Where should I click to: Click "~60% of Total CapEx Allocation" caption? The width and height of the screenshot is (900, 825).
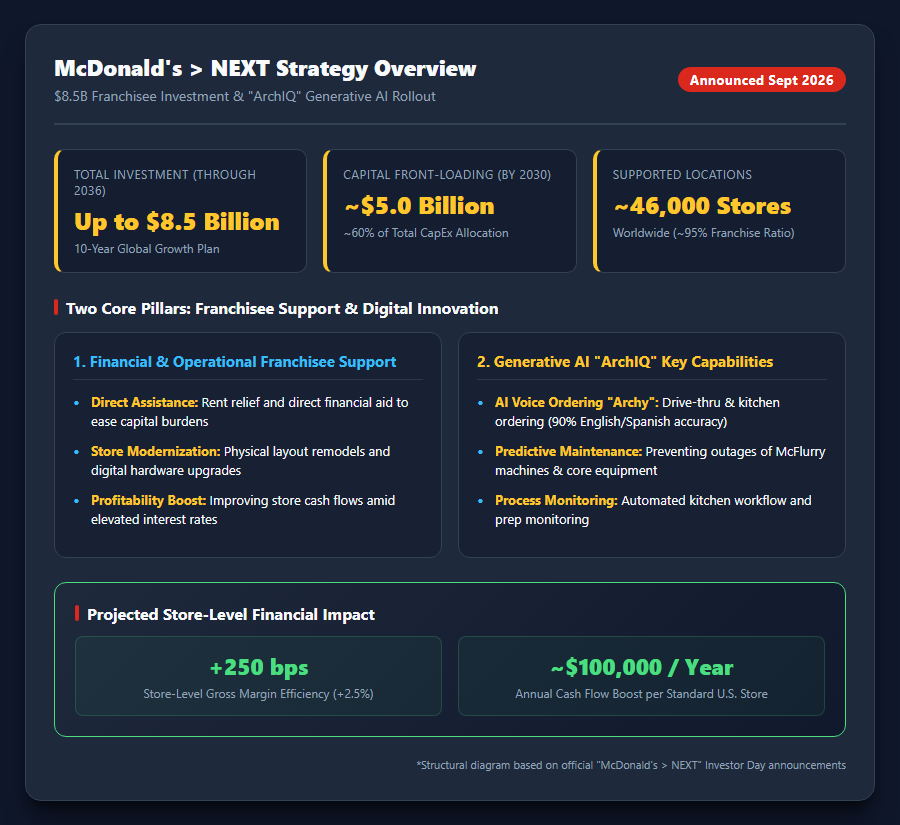pyautogui.click(x=426, y=233)
